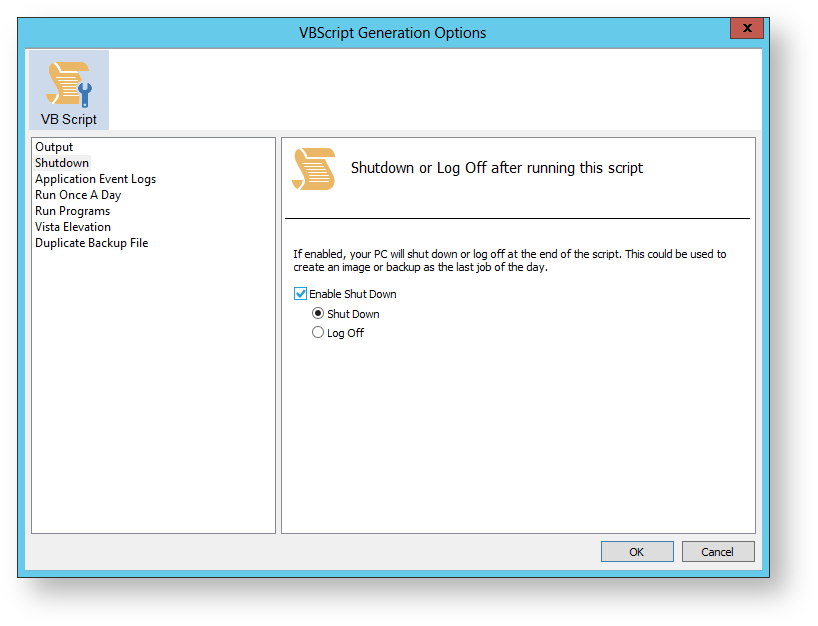
Task: Confirm settings with the OK button
Action: [x=637, y=551]
